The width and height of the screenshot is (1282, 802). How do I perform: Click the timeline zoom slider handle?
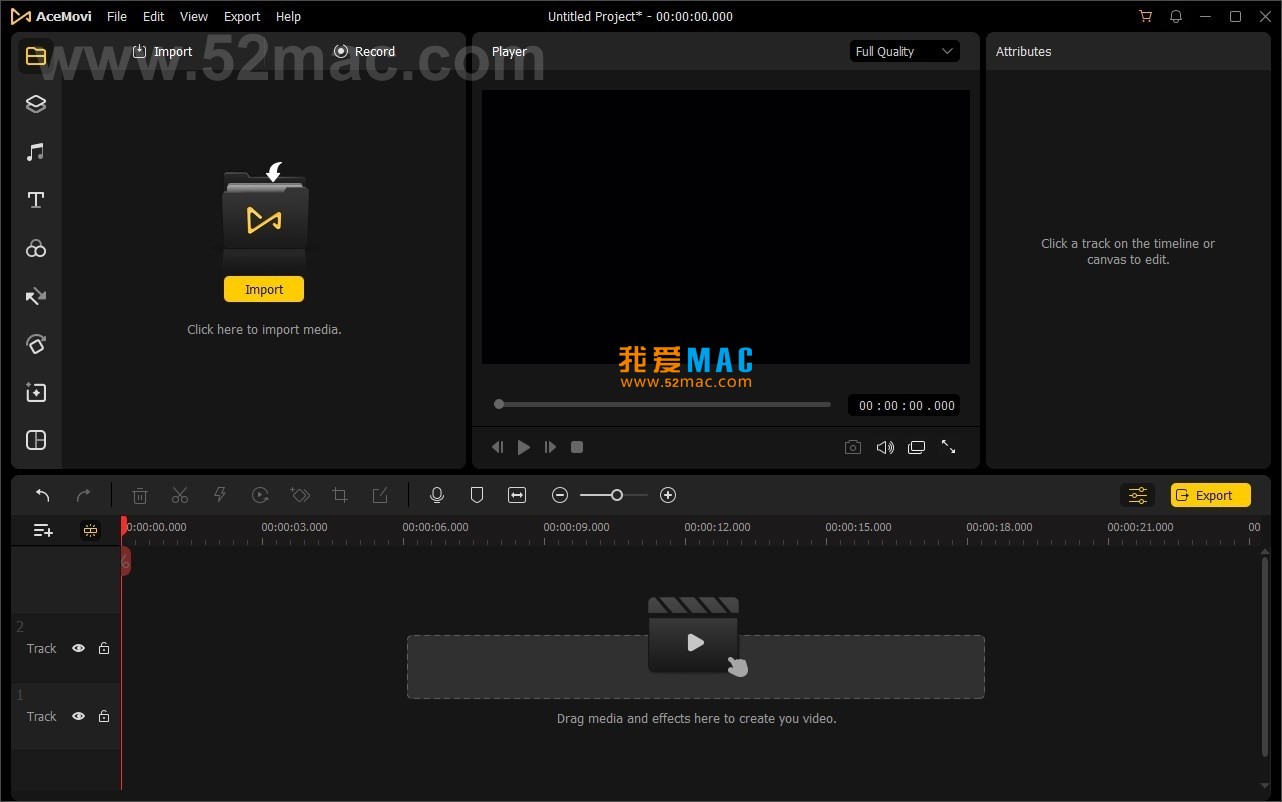tap(617, 495)
